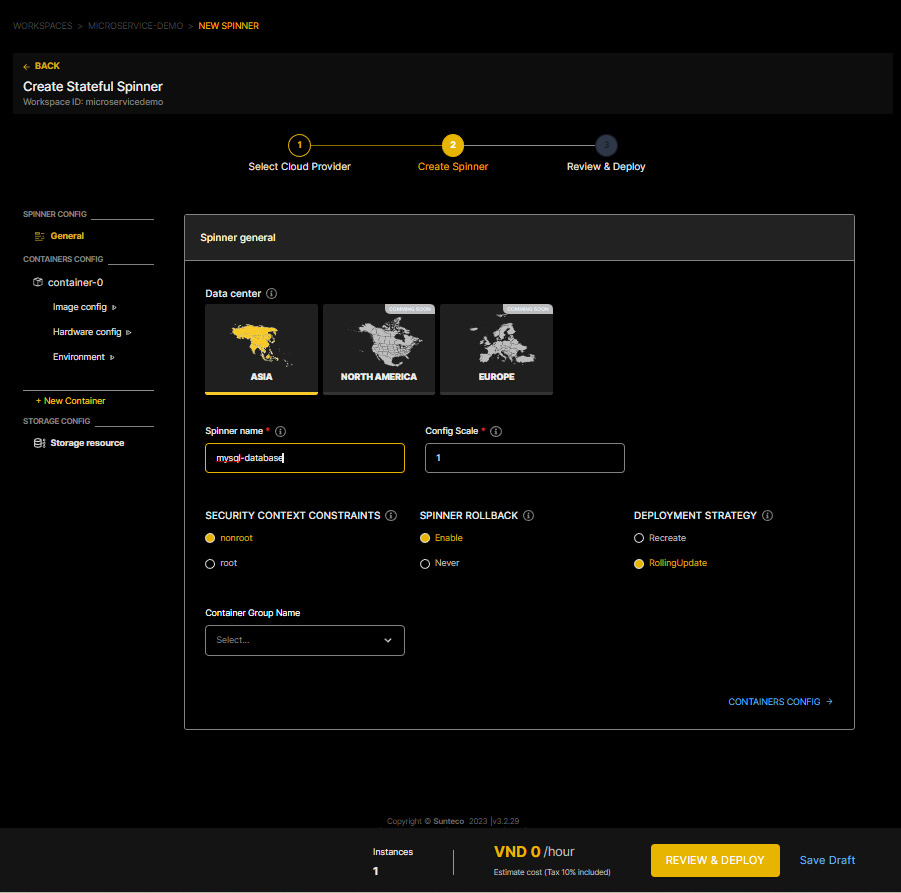901x893 pixels.
Task: Click into the Config Scale input field
Action: (x=525, y=458)
